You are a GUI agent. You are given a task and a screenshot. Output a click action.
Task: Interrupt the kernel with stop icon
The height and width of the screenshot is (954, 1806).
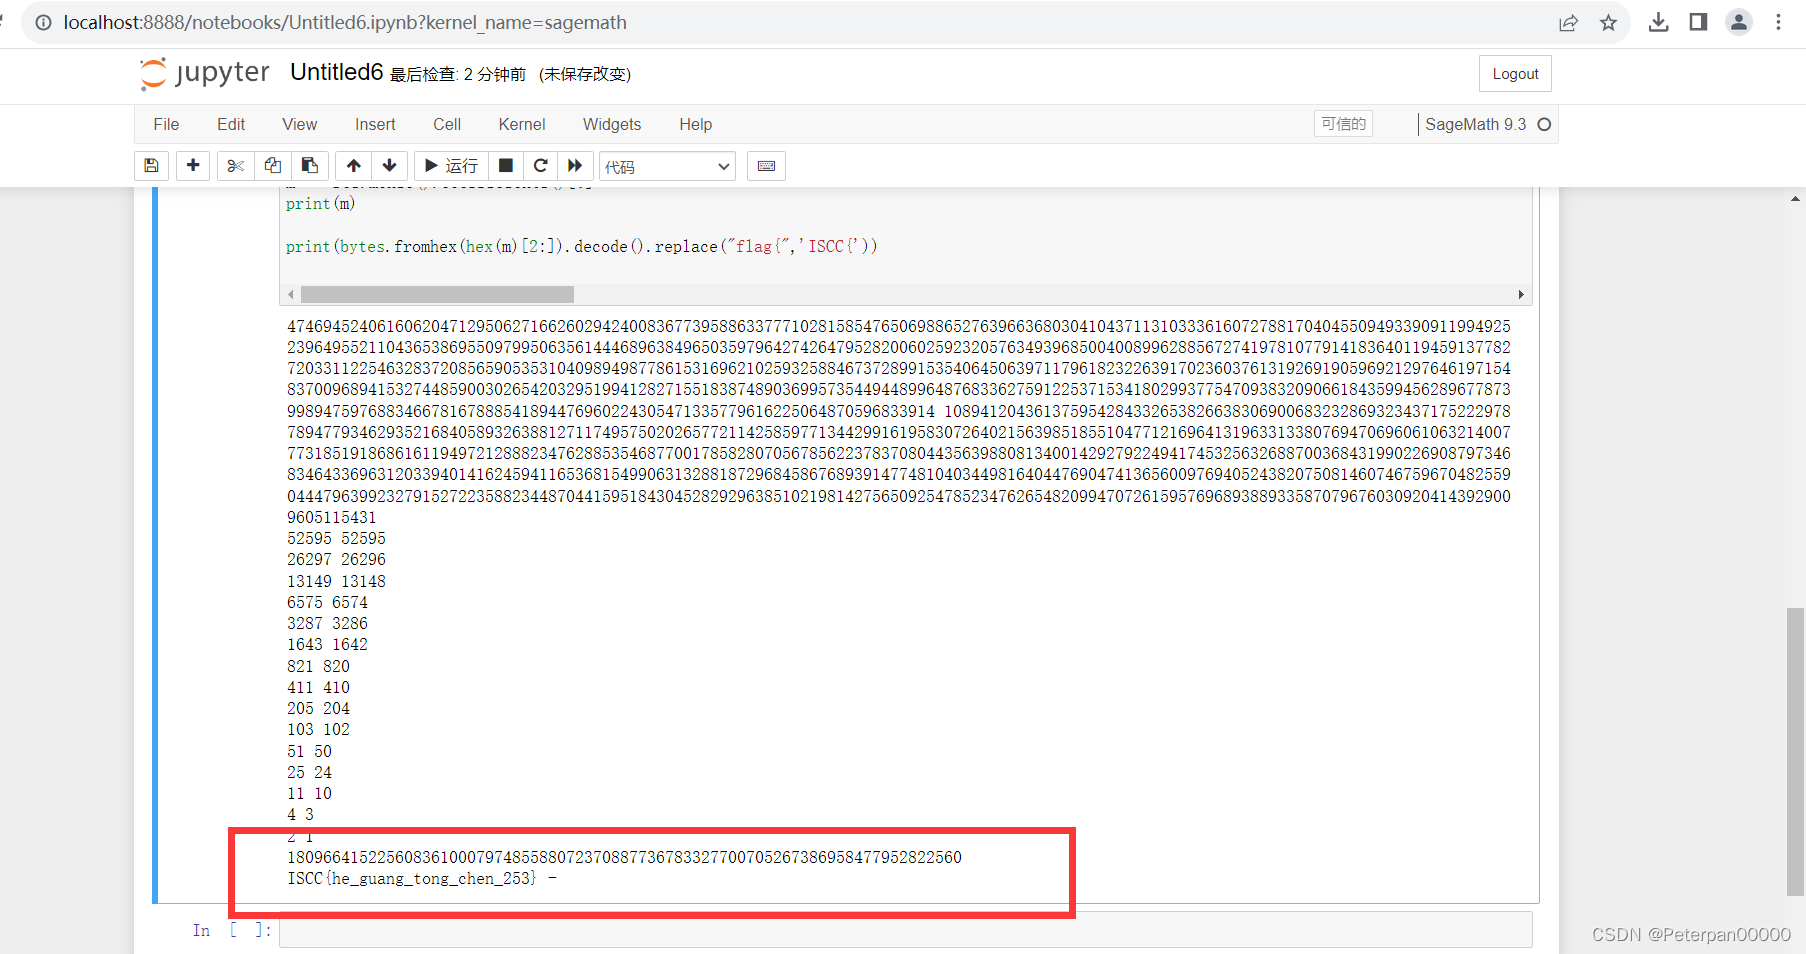tap(506, 166)
